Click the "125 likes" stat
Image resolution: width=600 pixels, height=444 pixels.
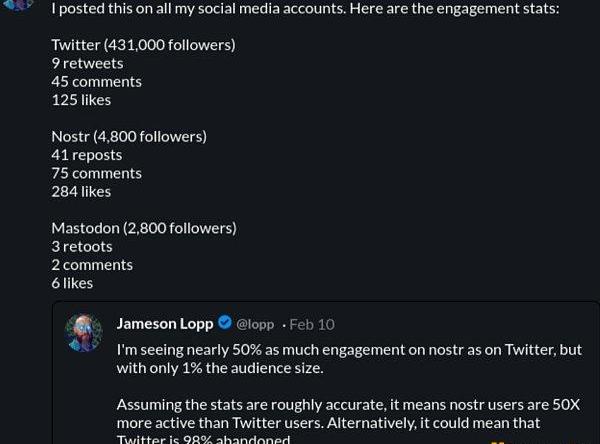click(81, 100)
